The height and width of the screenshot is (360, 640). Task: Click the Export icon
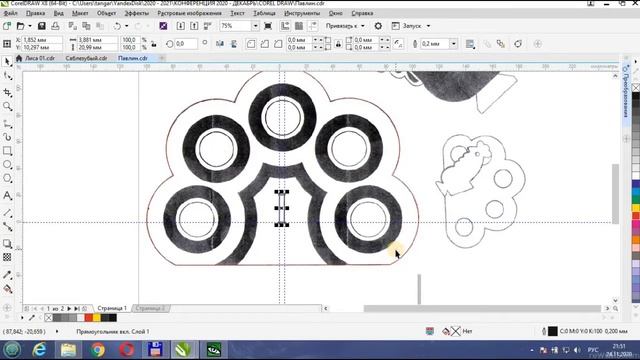194,26
